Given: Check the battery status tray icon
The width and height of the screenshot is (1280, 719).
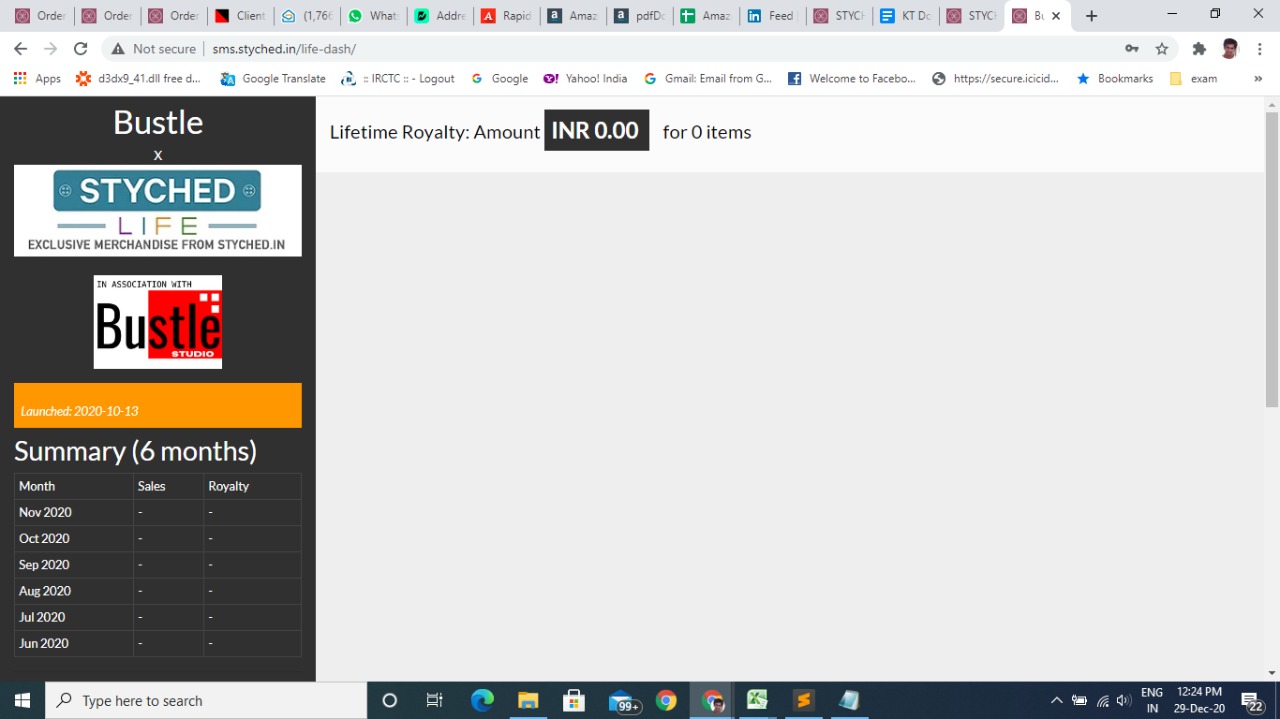Looking at the screenshot, I should 1080,700.
